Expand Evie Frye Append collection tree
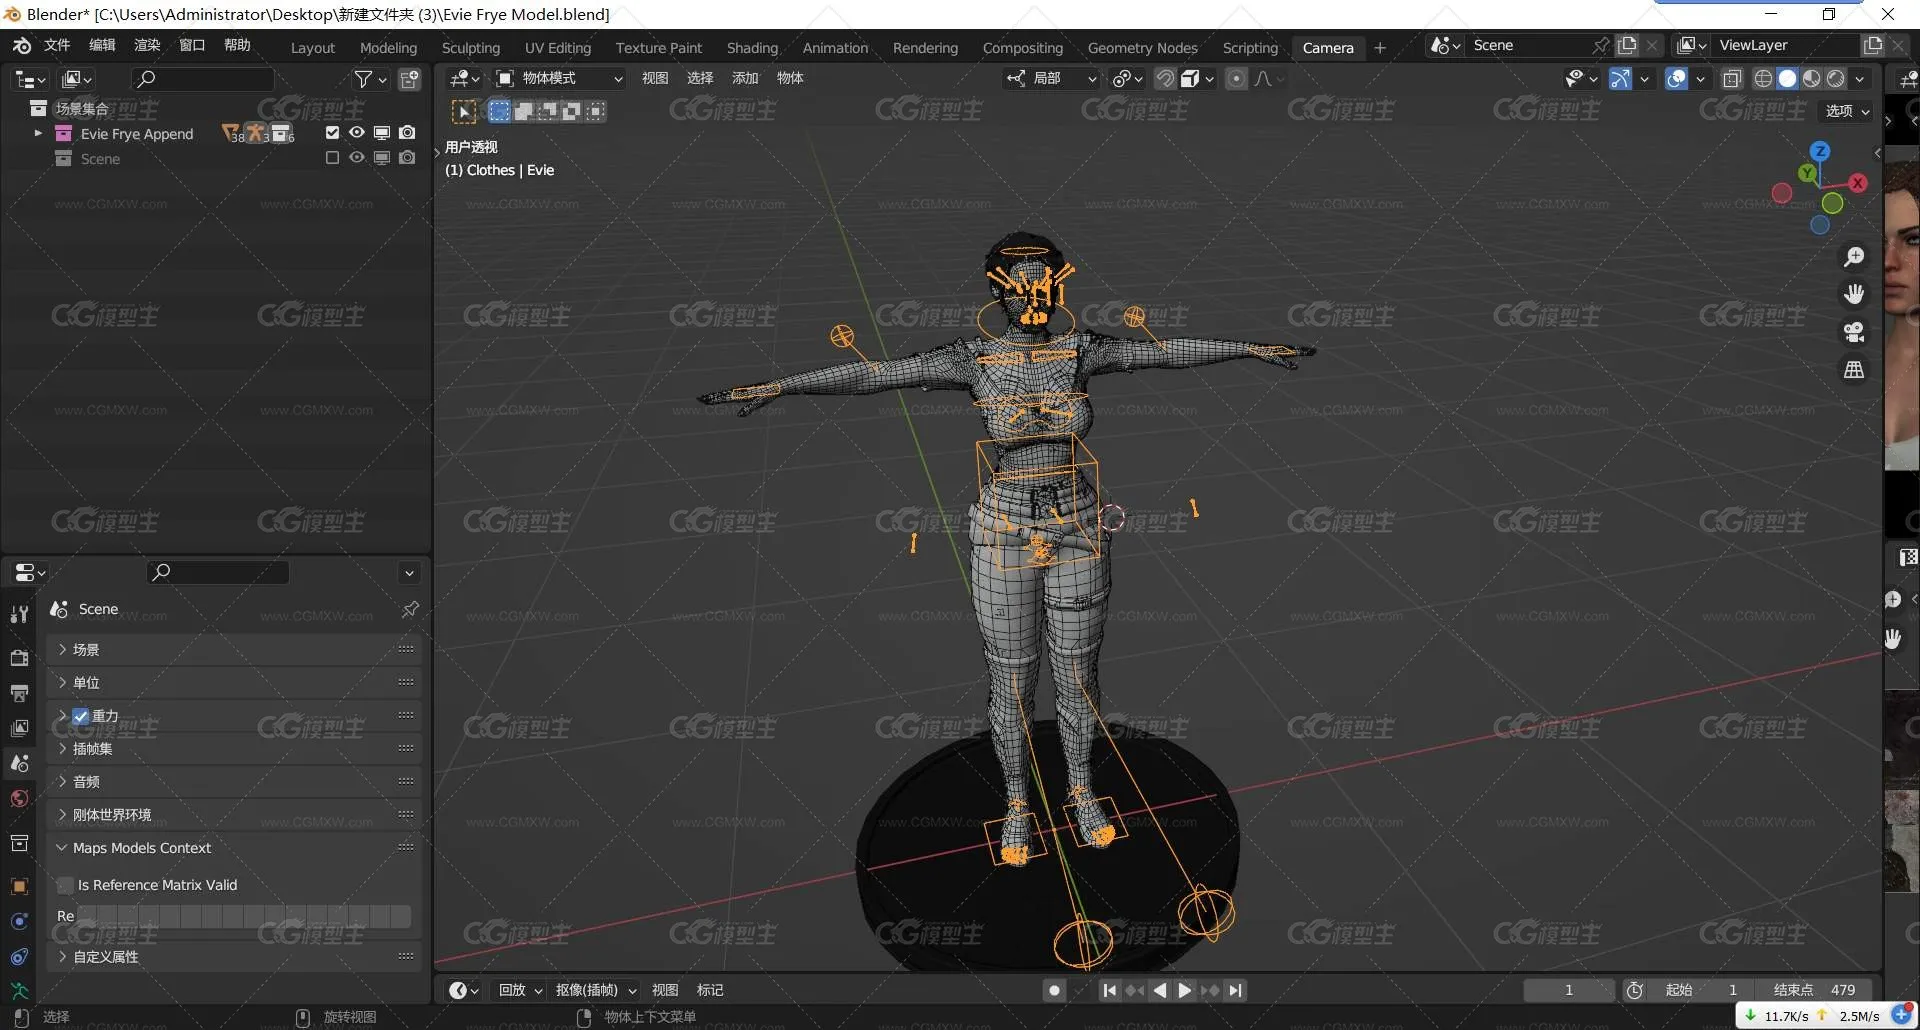The image size is (1920, 1030). (x=38, y=133)
